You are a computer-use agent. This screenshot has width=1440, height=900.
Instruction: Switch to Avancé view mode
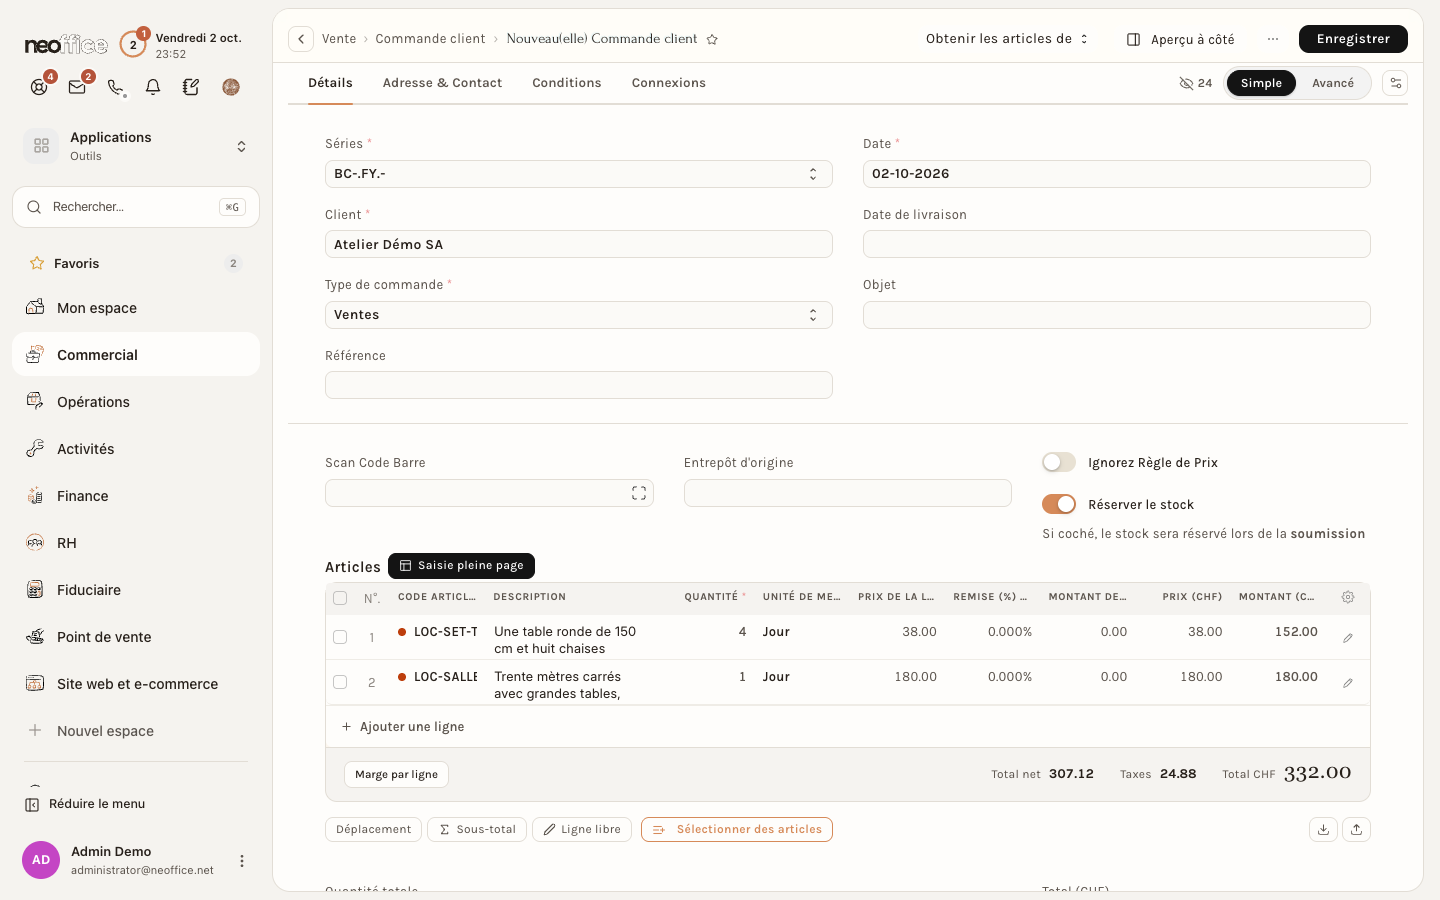[x=1332, y=83]
